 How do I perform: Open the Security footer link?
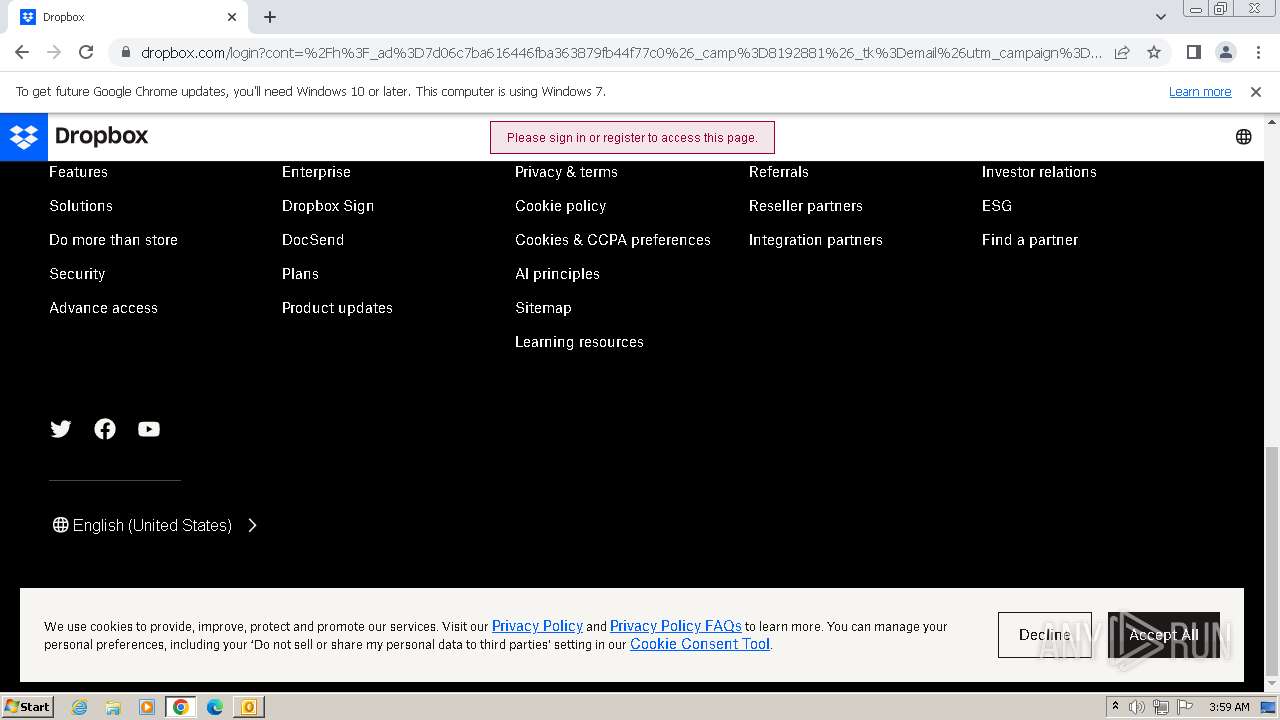click(x=77, y=274)
